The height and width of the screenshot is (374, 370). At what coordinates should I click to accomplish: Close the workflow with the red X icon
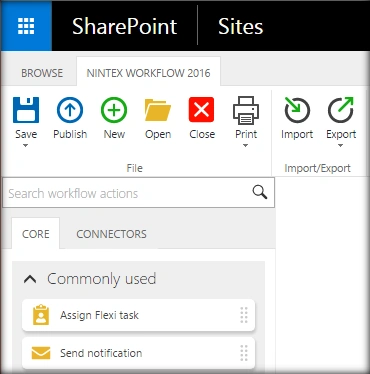coord(202,110)
